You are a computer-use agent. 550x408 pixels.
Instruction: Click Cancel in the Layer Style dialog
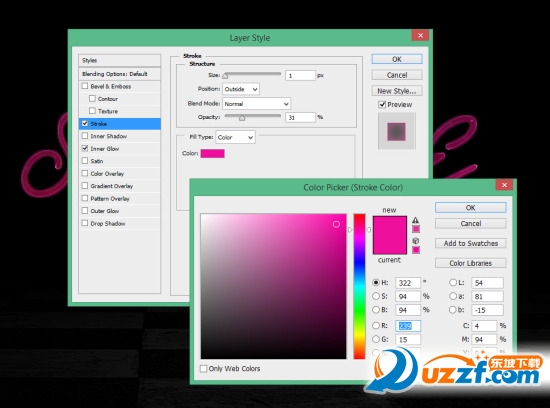click(x=397, y=75)
